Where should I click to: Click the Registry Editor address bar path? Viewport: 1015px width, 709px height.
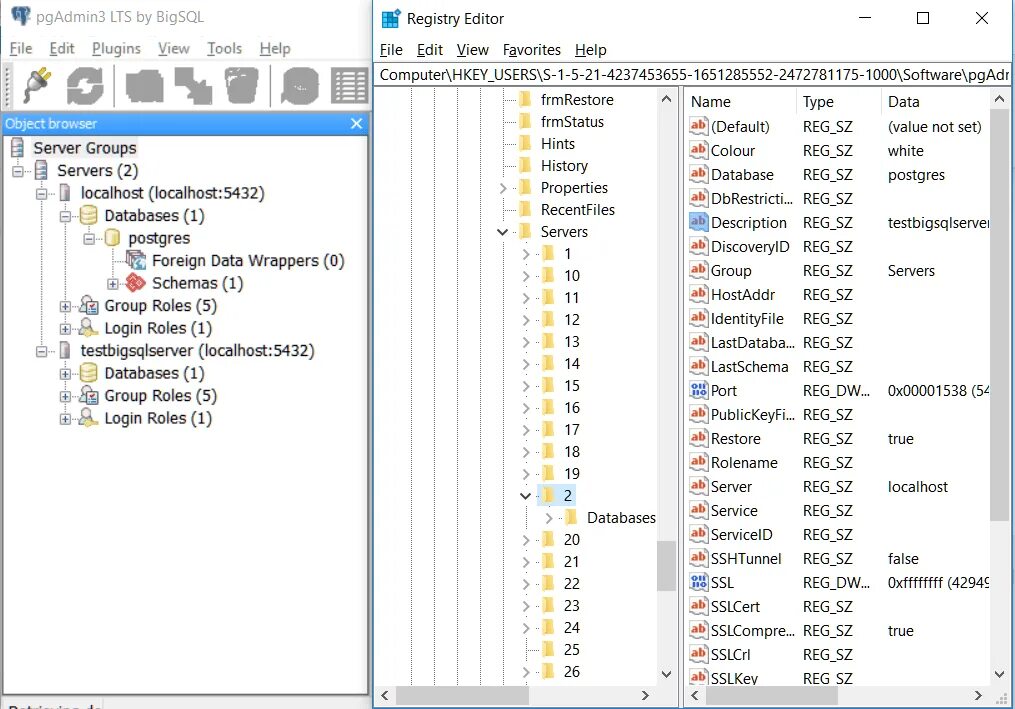click(693, 74)
